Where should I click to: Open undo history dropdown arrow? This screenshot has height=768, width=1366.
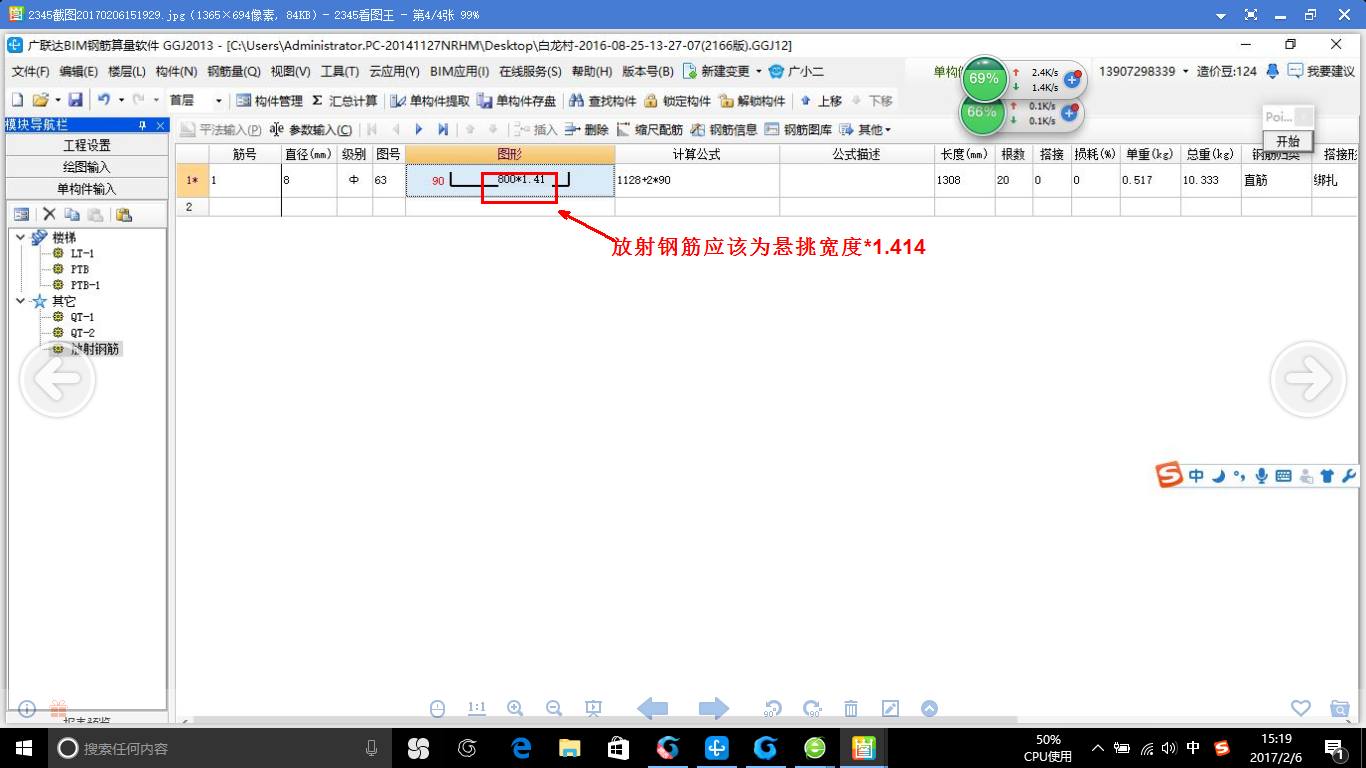(x=120, y=101)
